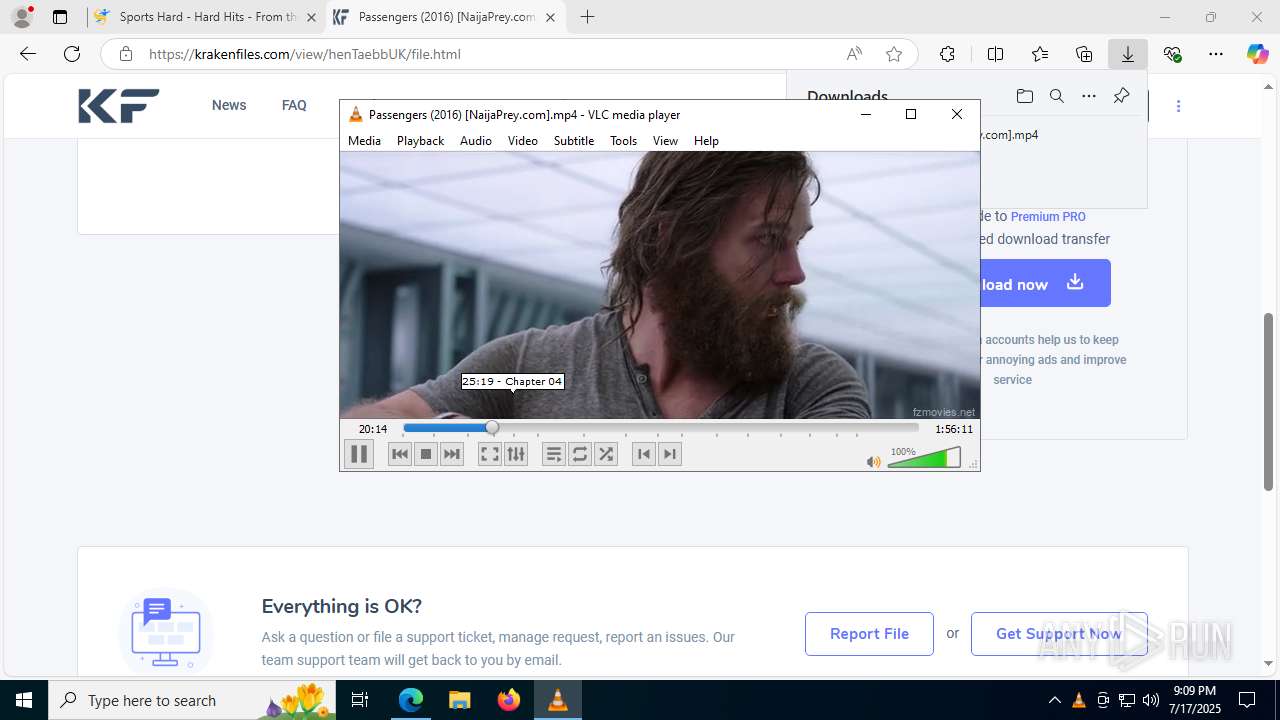Follow the Premium PRO link
Image resolution: width=1280 pixels, height=720 pixels.
tap(1048, 216)
